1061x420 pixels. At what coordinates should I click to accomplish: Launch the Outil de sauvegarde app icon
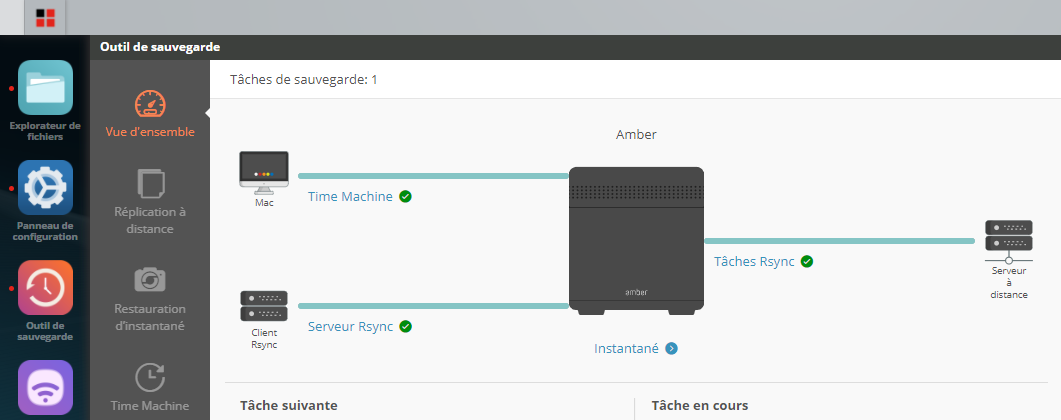pyautogui.click(x=45, y=288)
